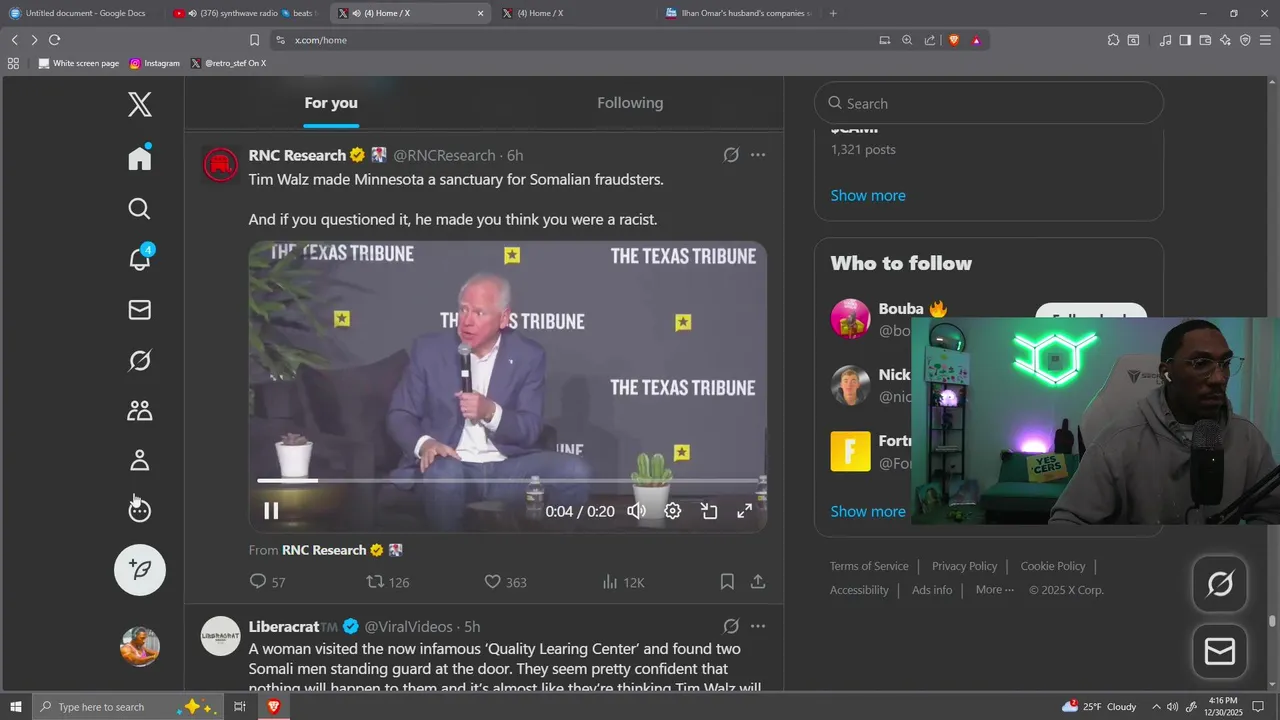Image resolution: width=1280 pixels, height=720 pixels.
Task: Share the RNC Research post
Action: click(758, 582)
